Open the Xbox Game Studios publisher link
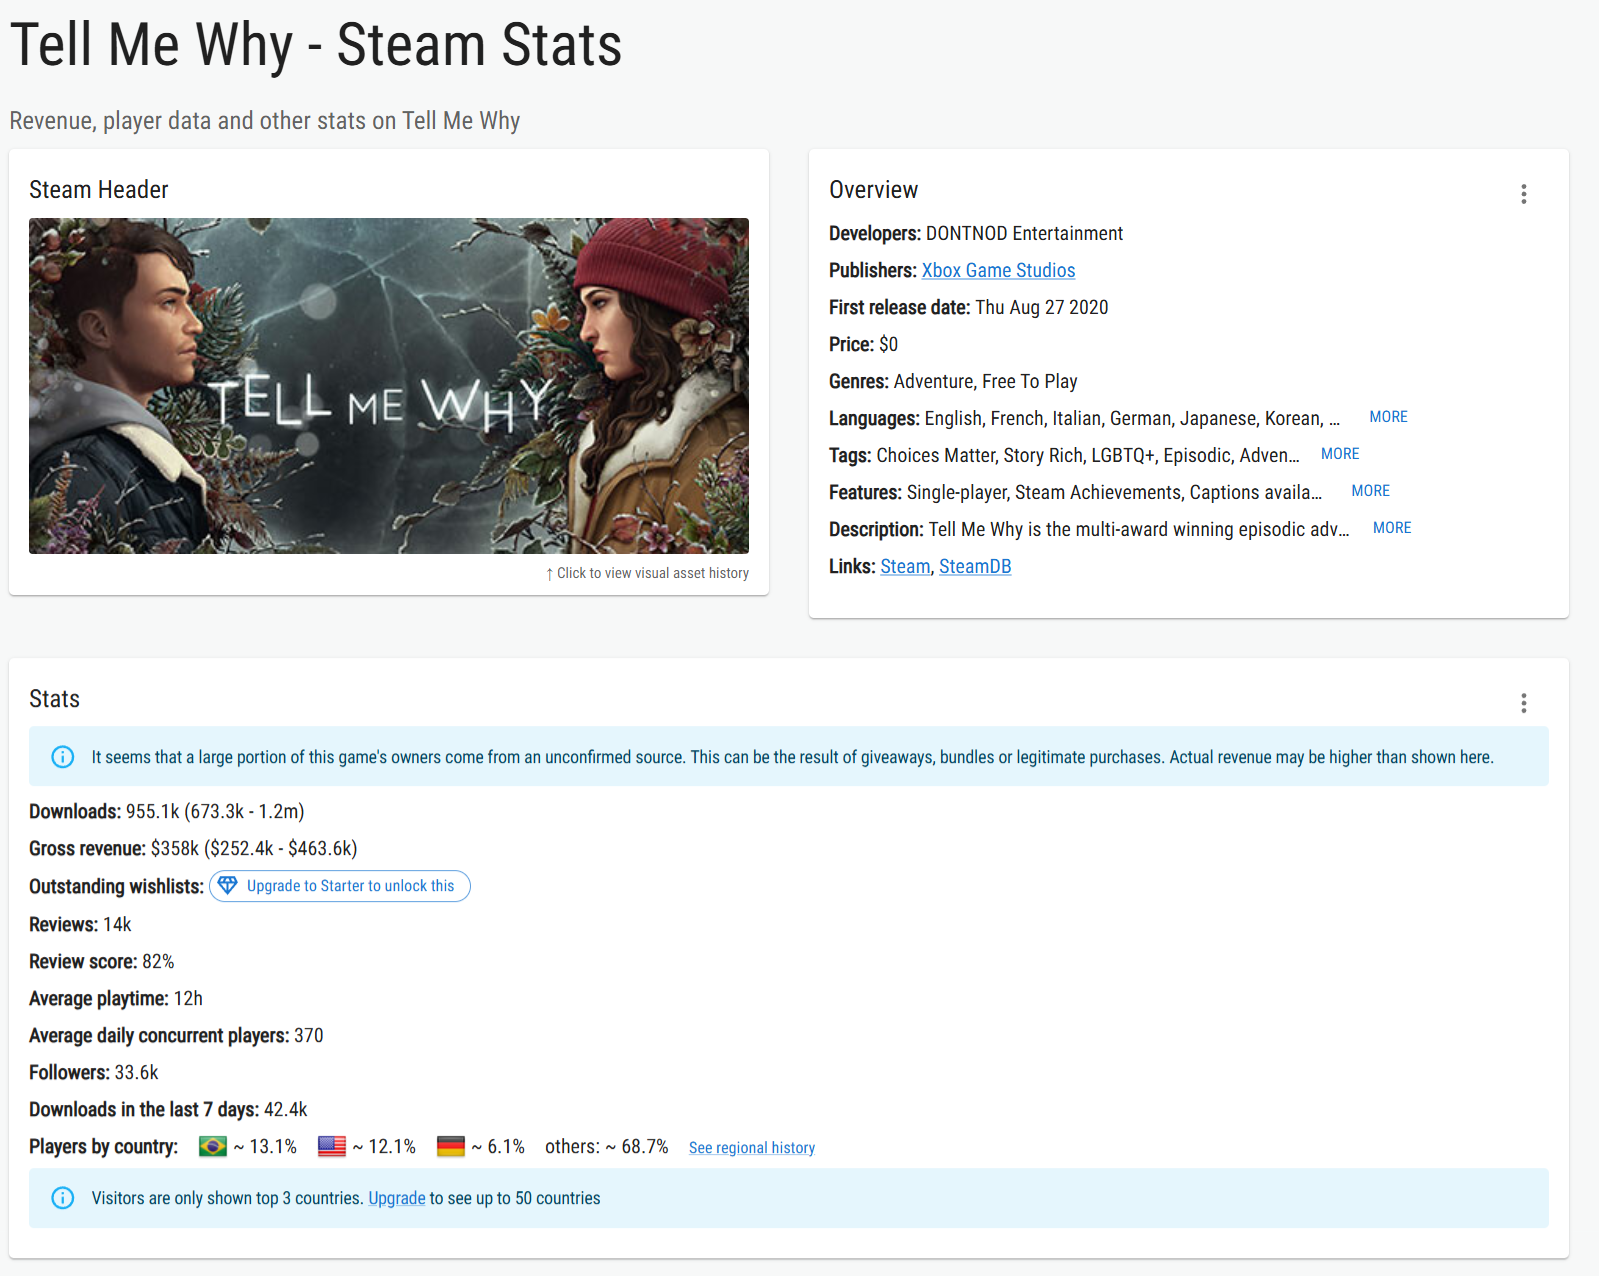Screen dimensions: 1599x1276 (998, 271)
